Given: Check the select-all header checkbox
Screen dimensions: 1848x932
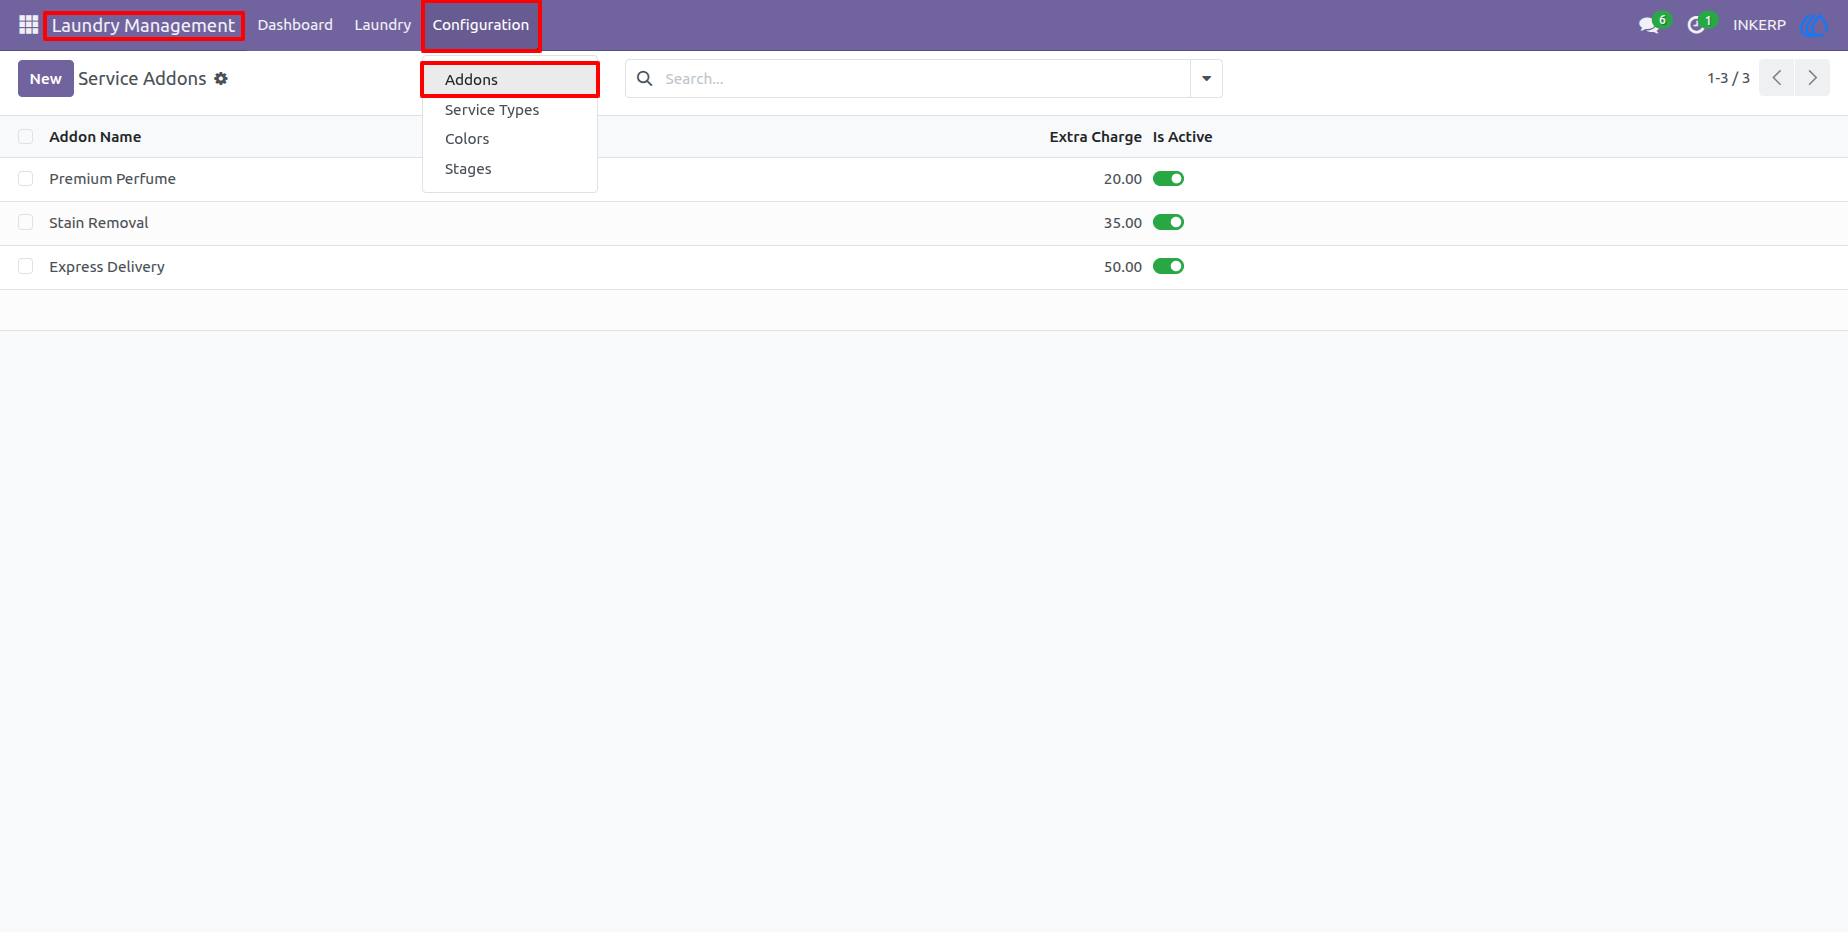Looking at the screenshot, I should tap(26, 137).
